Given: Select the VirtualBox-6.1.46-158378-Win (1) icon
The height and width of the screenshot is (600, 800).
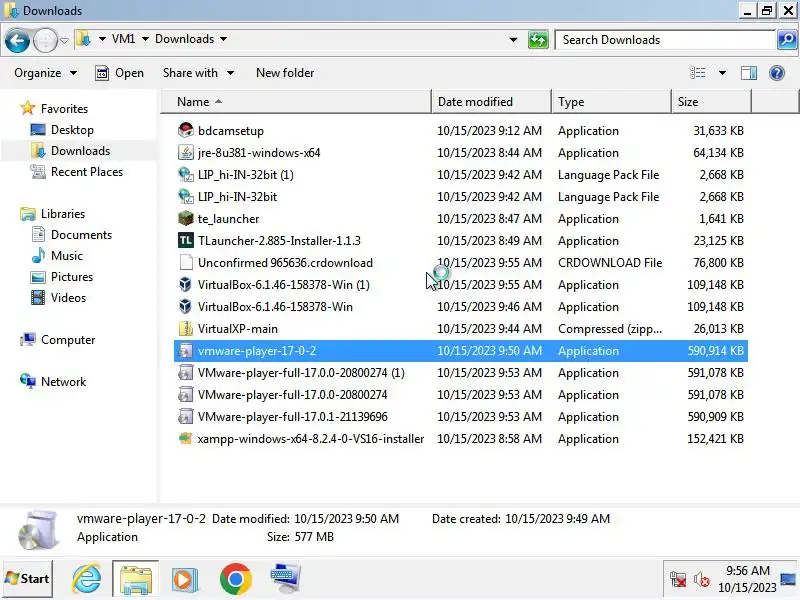Looking at the screenshot, I should pos(186,284).
